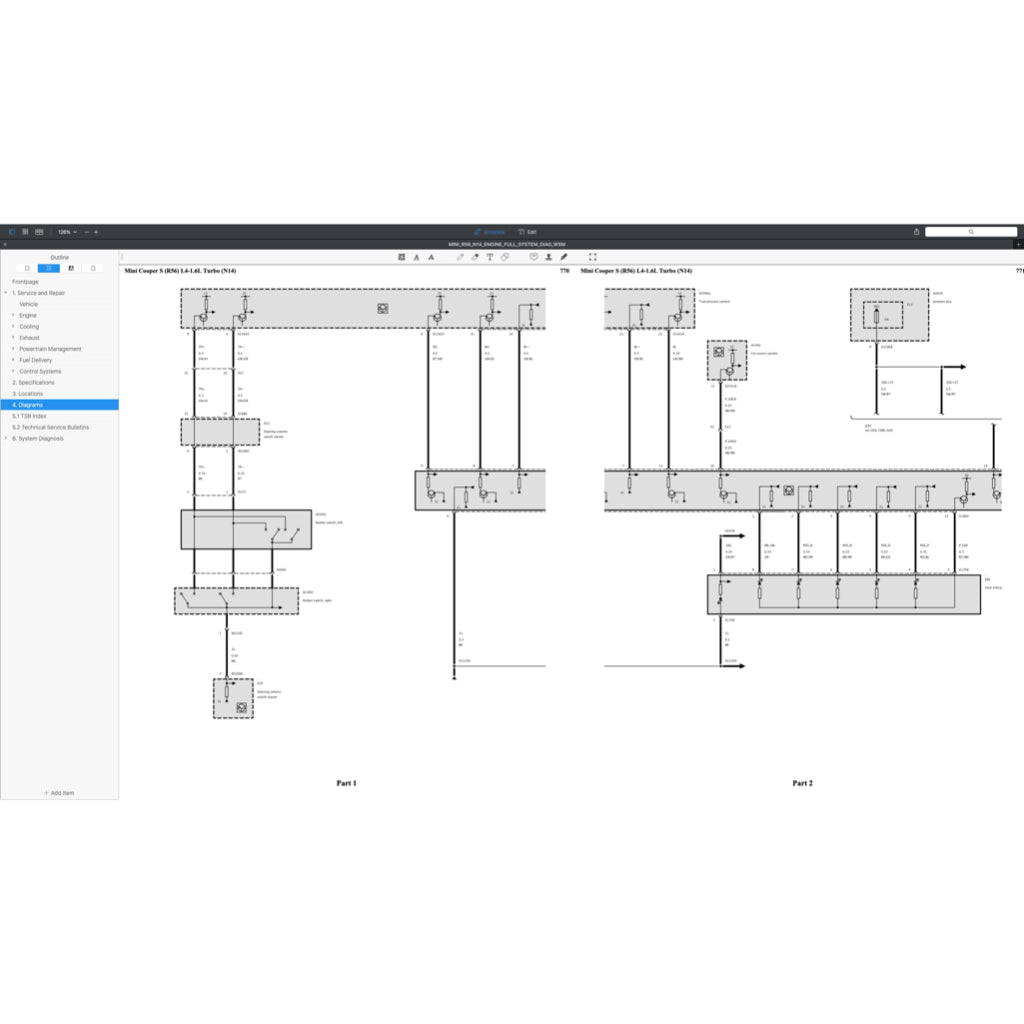The height and width of the screenshot is (1024, 1024).
Task: Click the share icon in title bar
Action: (916, 232)
